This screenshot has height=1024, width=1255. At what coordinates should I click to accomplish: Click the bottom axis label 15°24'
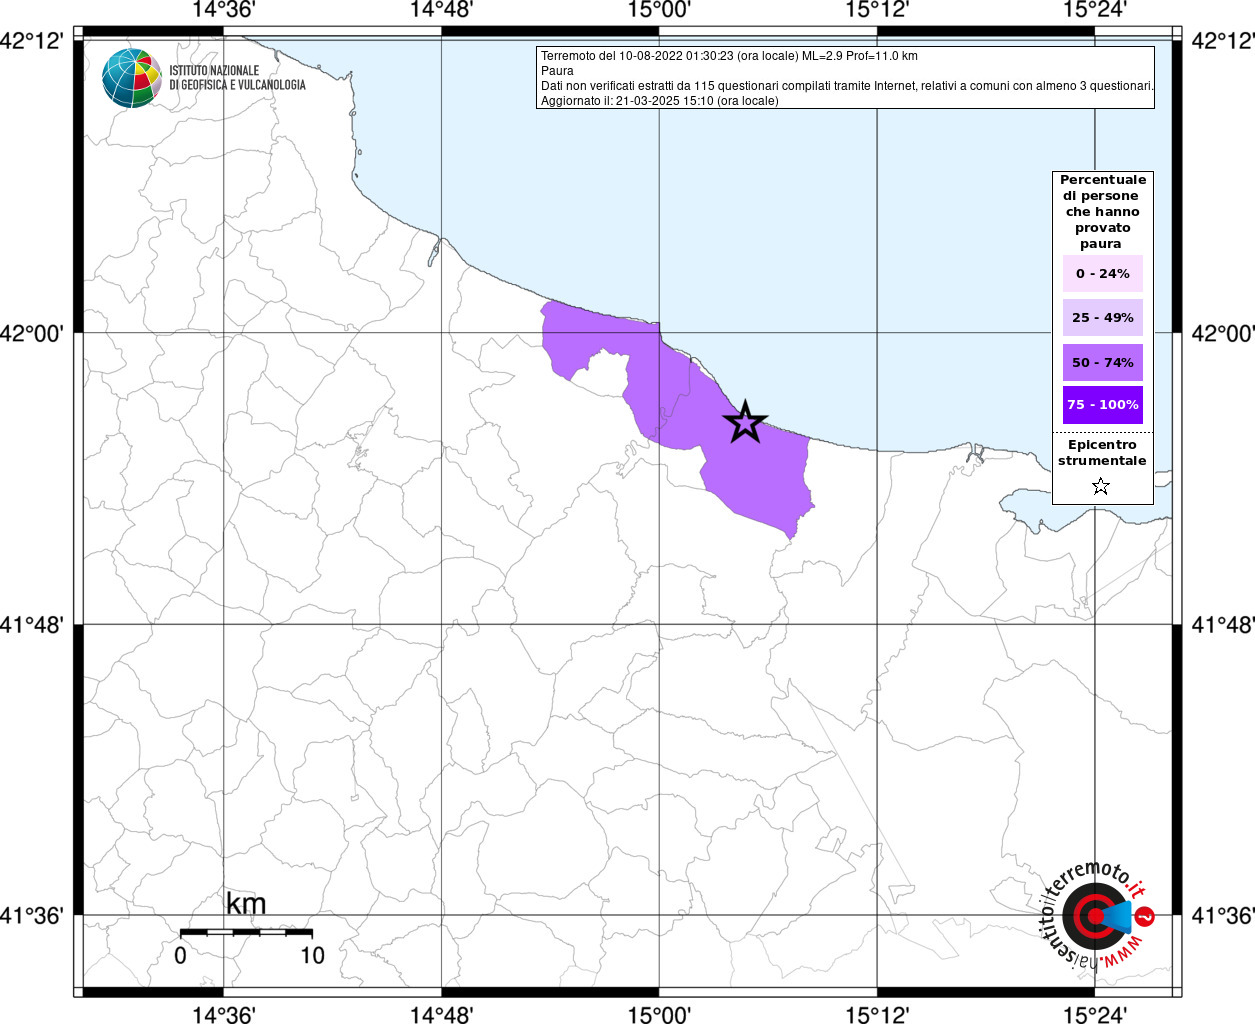point(1095,1014)
